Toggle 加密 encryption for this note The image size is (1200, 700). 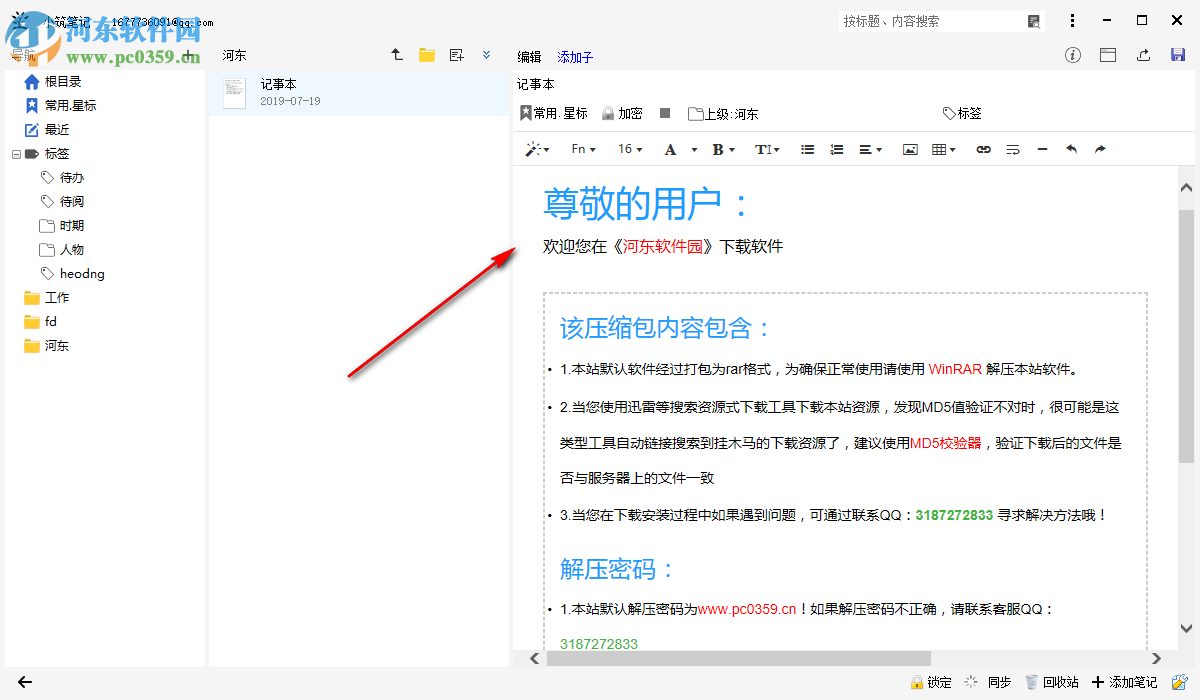click(x=622, y=113)
